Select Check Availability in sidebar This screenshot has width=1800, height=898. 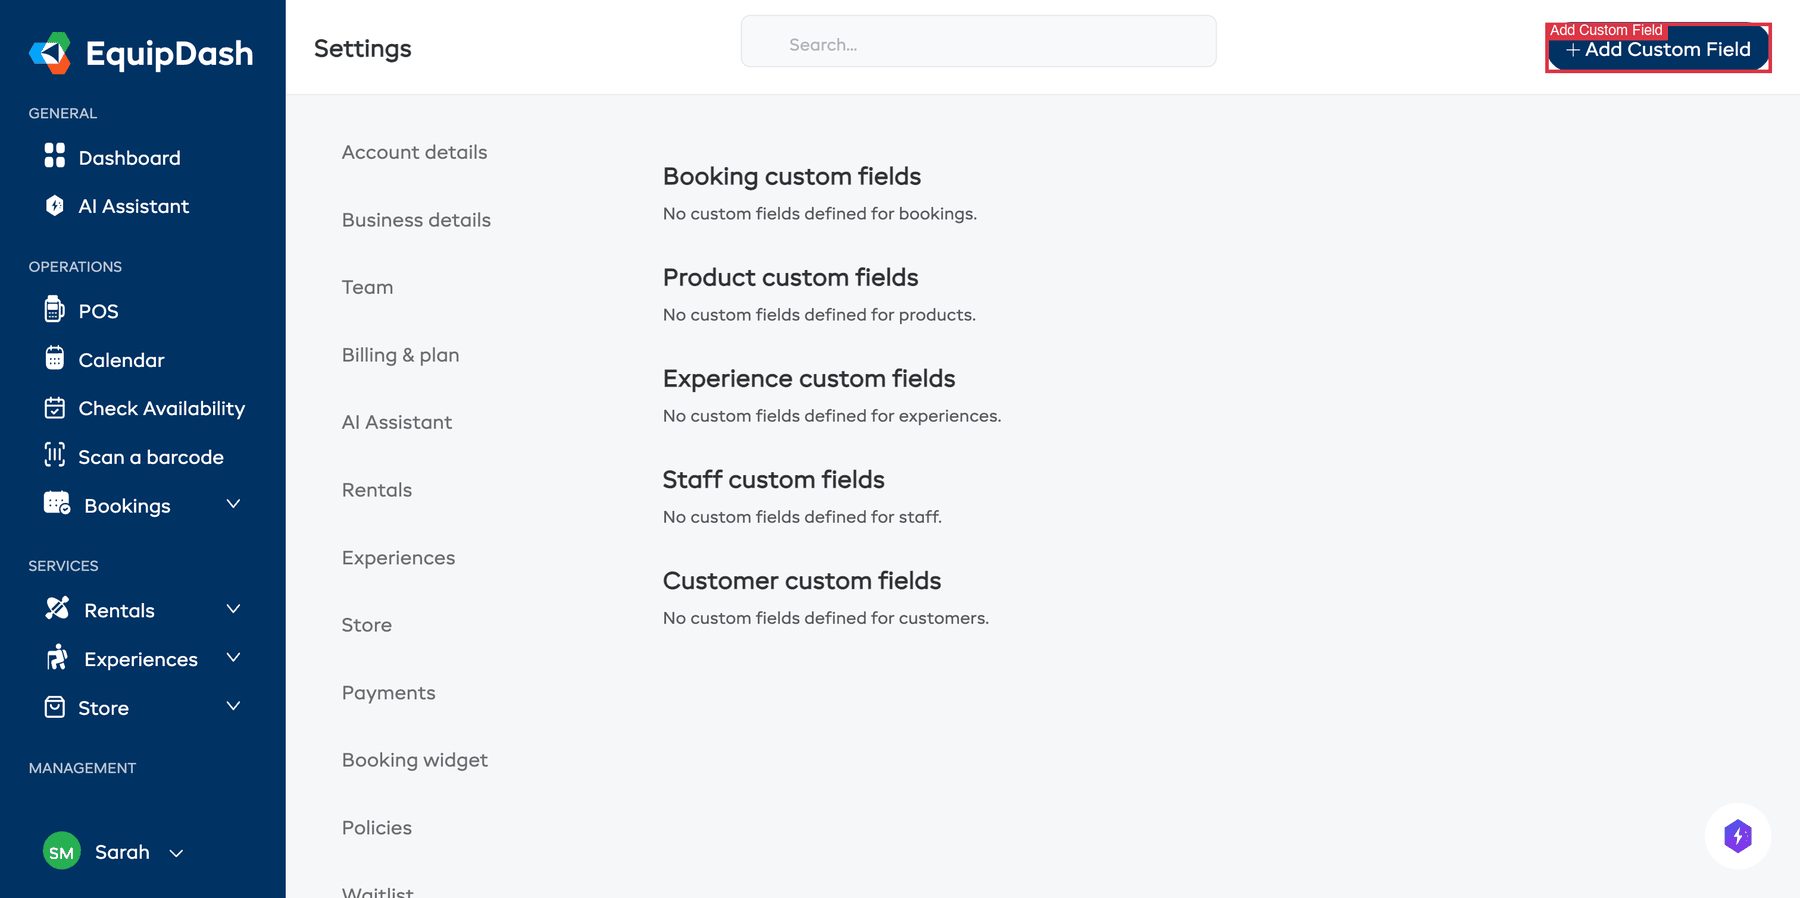(x=162, y=408)
